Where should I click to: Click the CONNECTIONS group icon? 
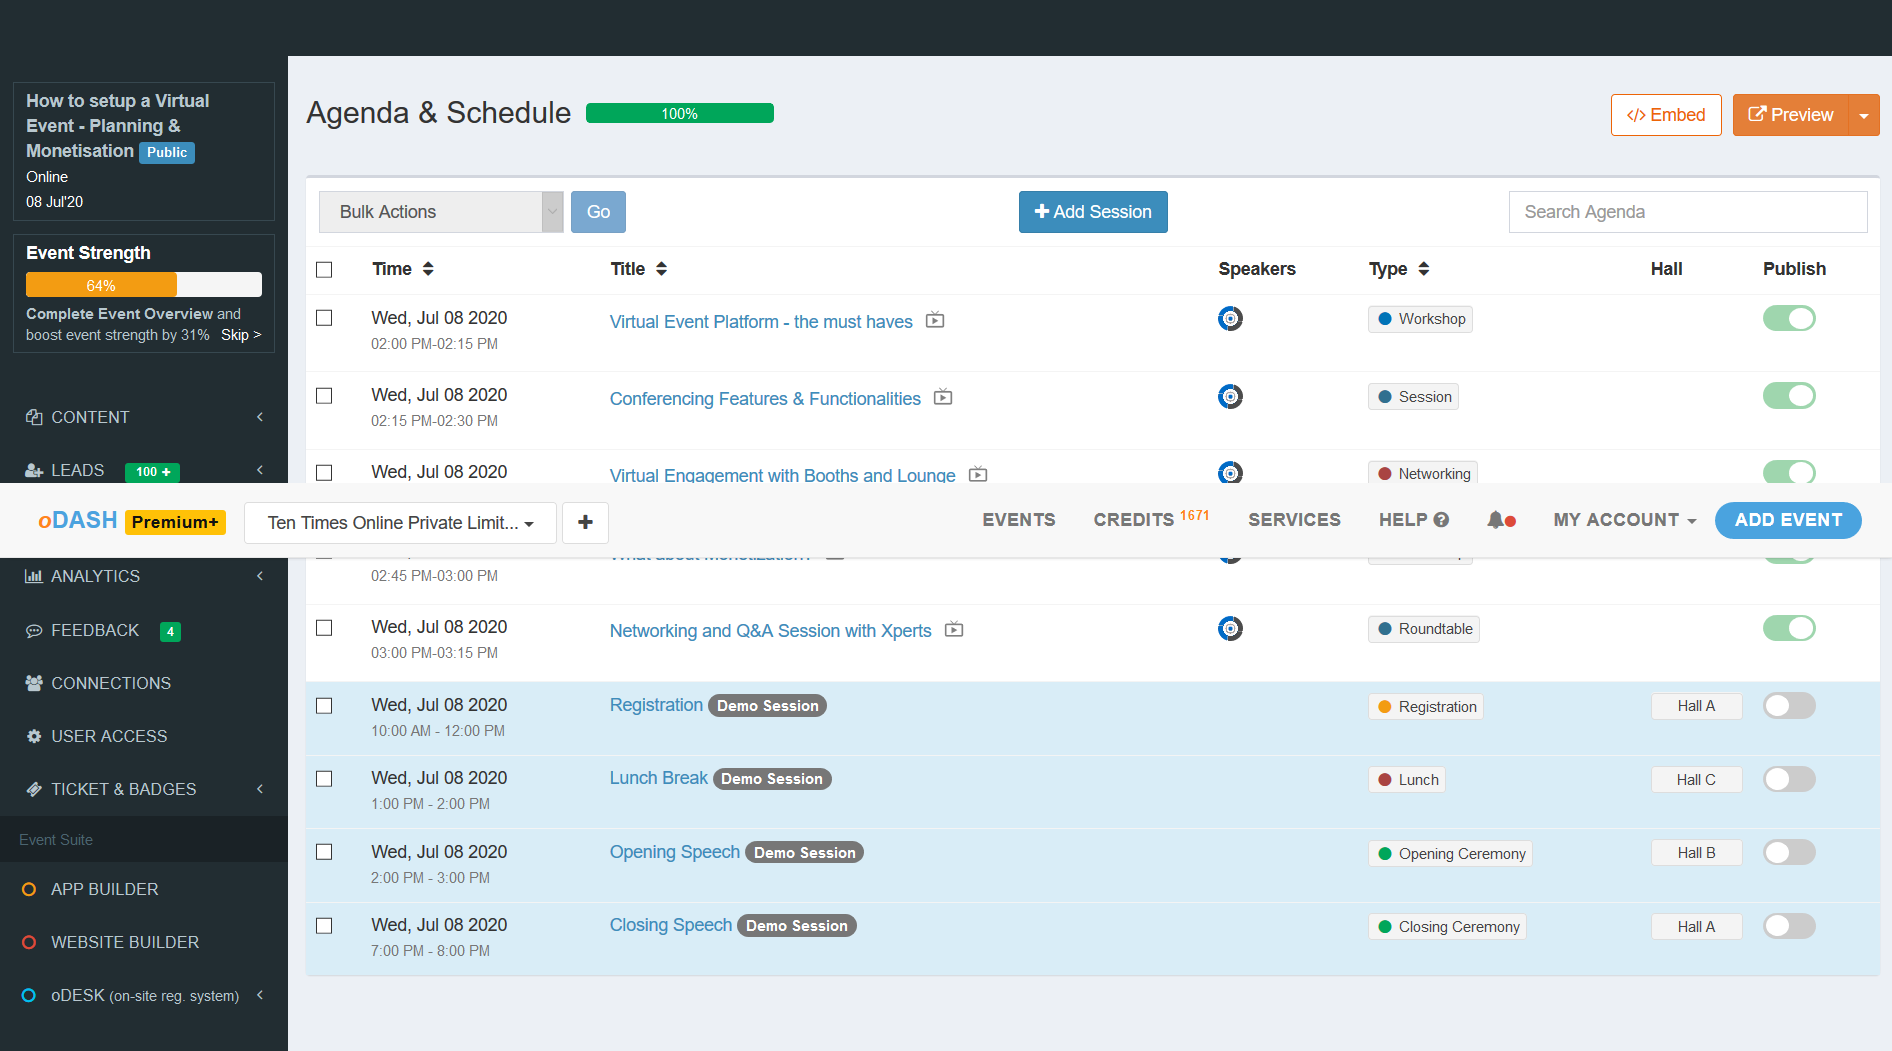[x=34, y=683]
